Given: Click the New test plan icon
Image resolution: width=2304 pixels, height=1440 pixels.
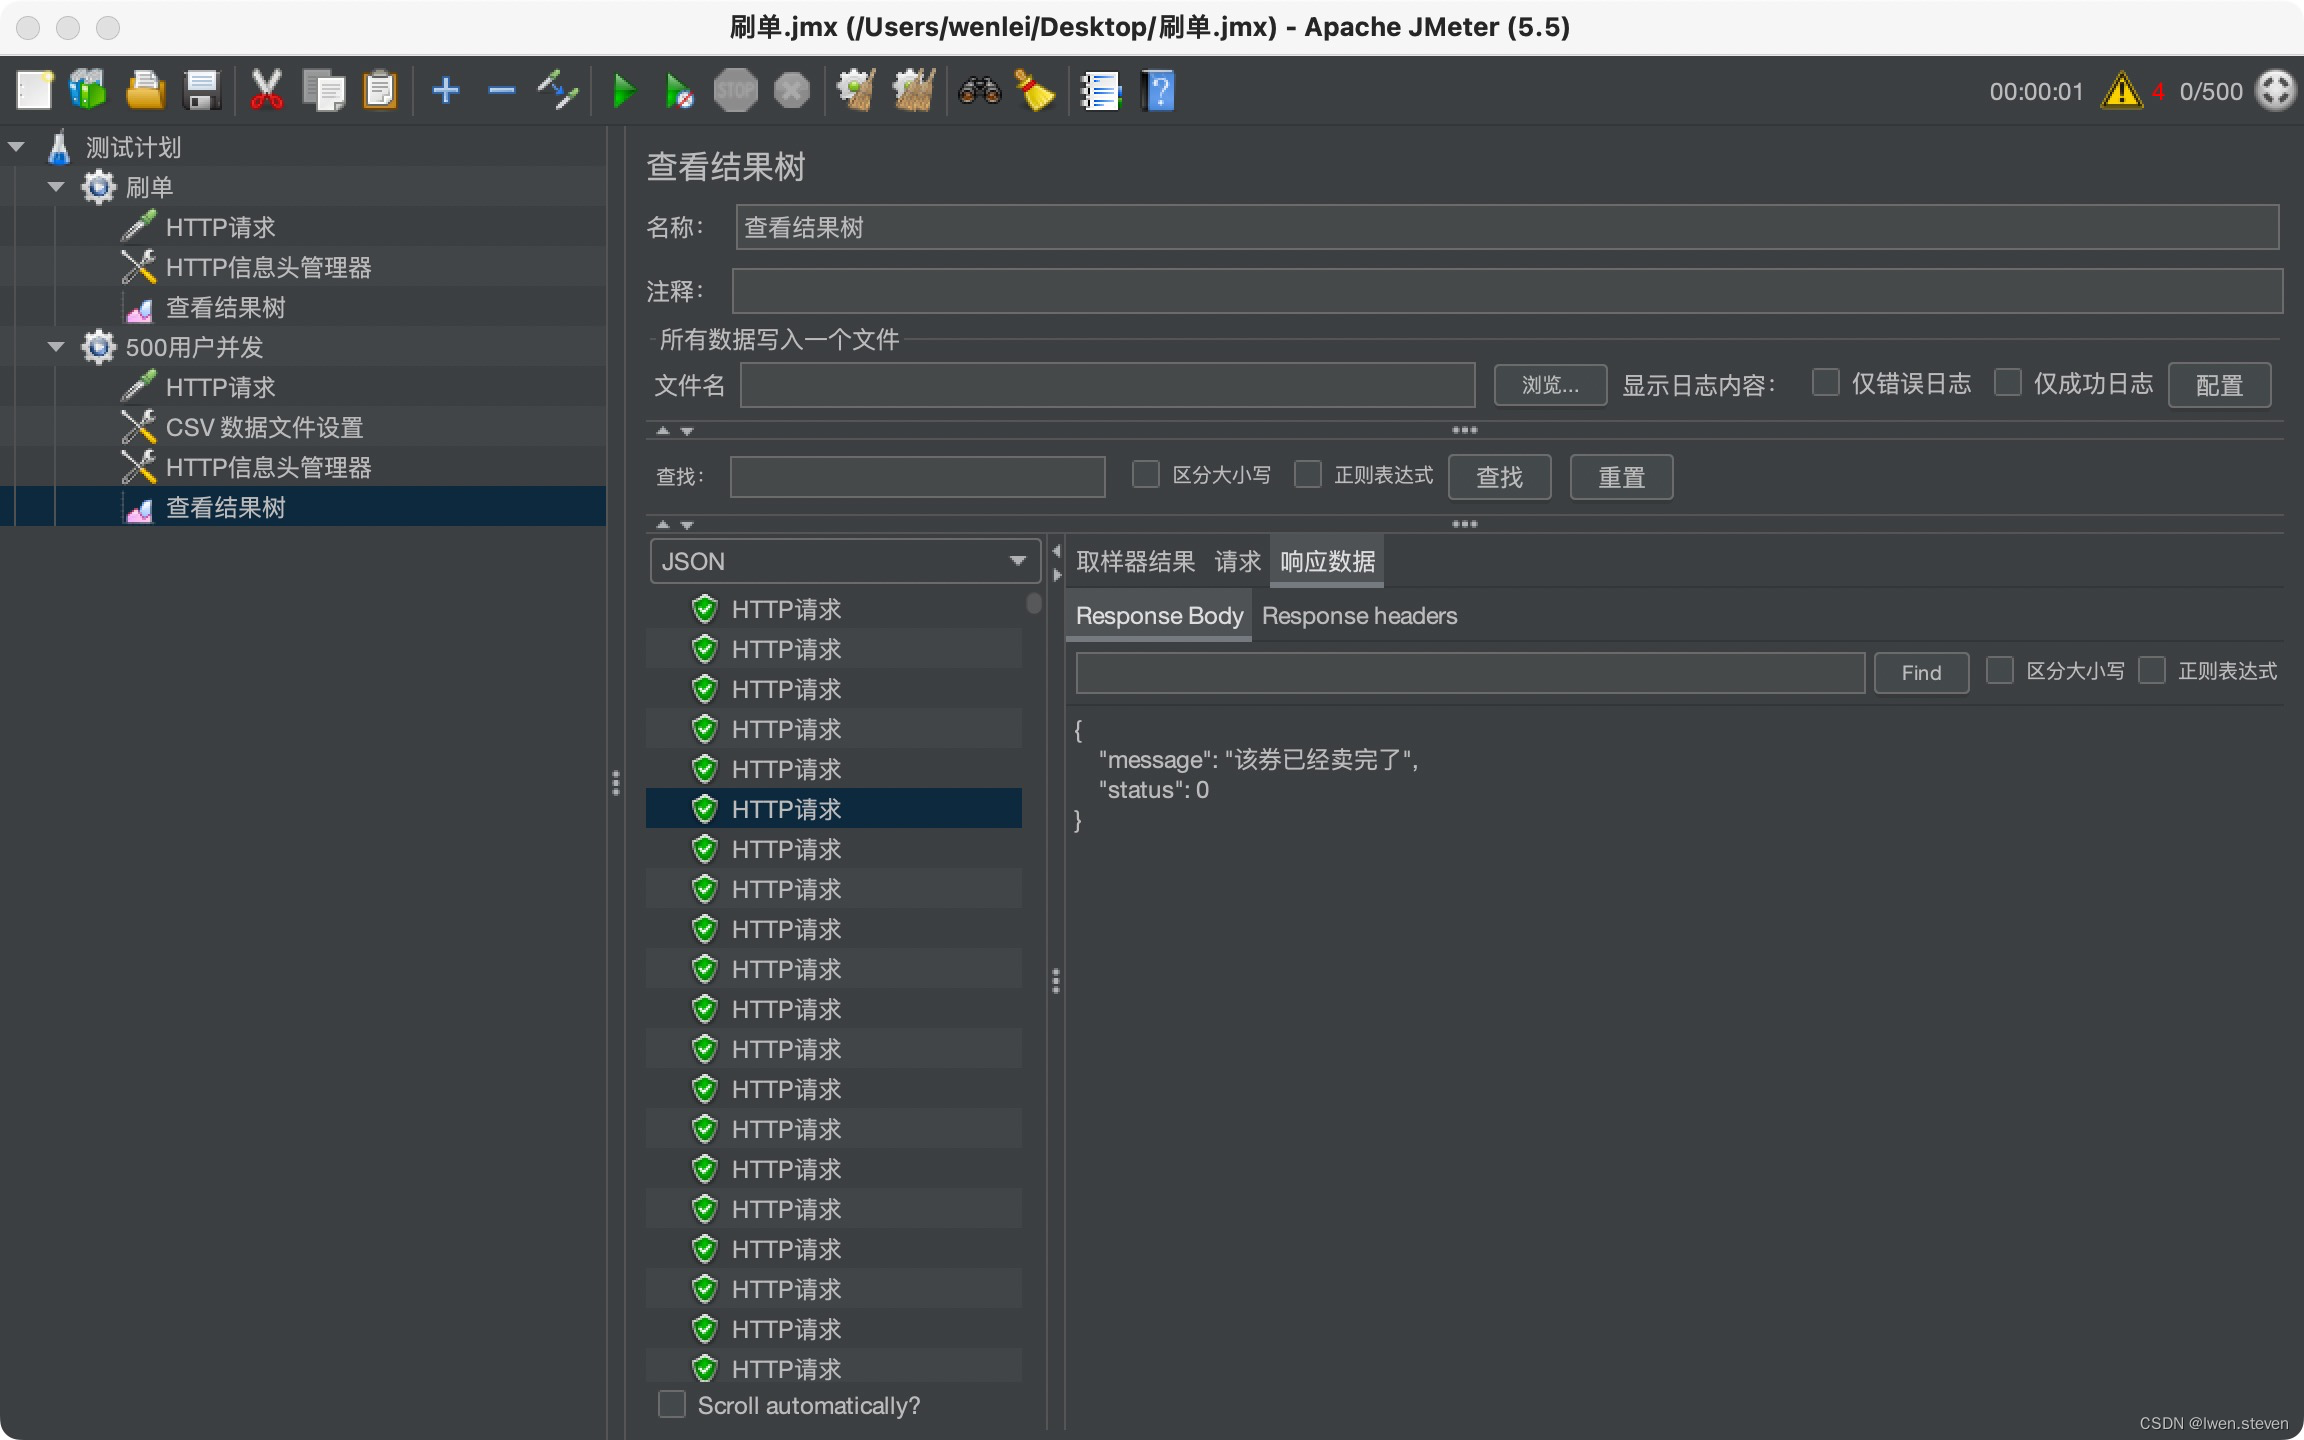Looking at the screenshot, I should click(34, 91).
